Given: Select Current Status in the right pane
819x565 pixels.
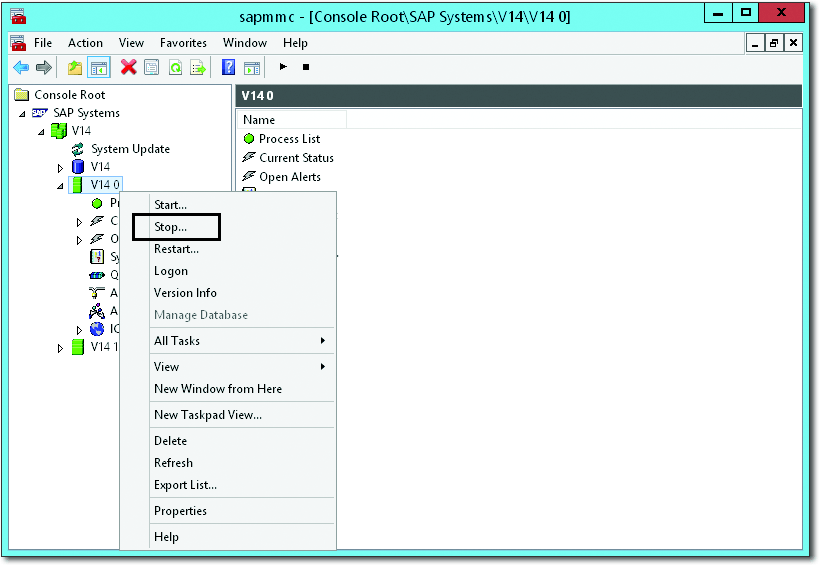Looking at the screenshot, I should click(288, 158).
